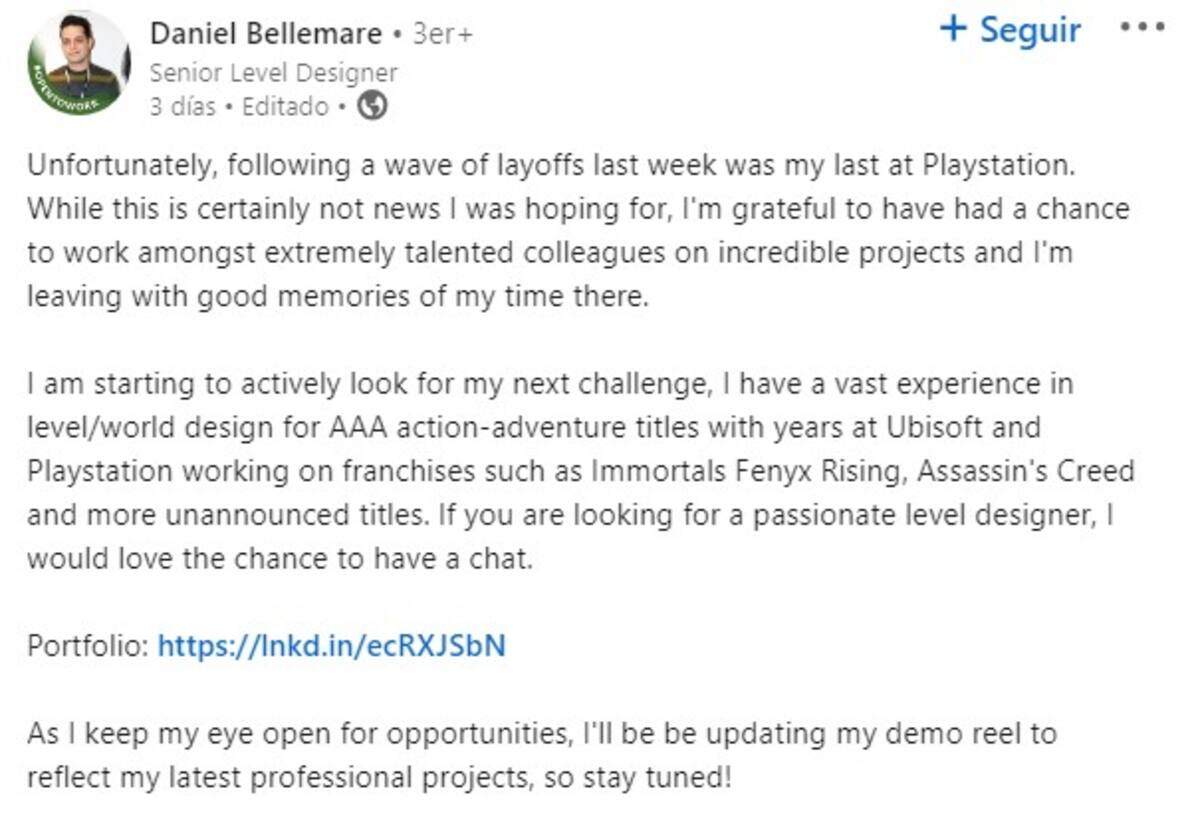Click the 'Assassin's Creed' text in the post
Image resolution: width=1200 pixels, height=833 pixels.
point(1025,471)
